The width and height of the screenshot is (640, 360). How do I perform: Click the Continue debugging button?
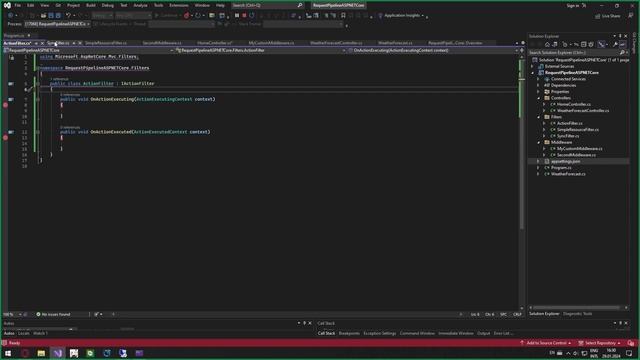[167, 16]
